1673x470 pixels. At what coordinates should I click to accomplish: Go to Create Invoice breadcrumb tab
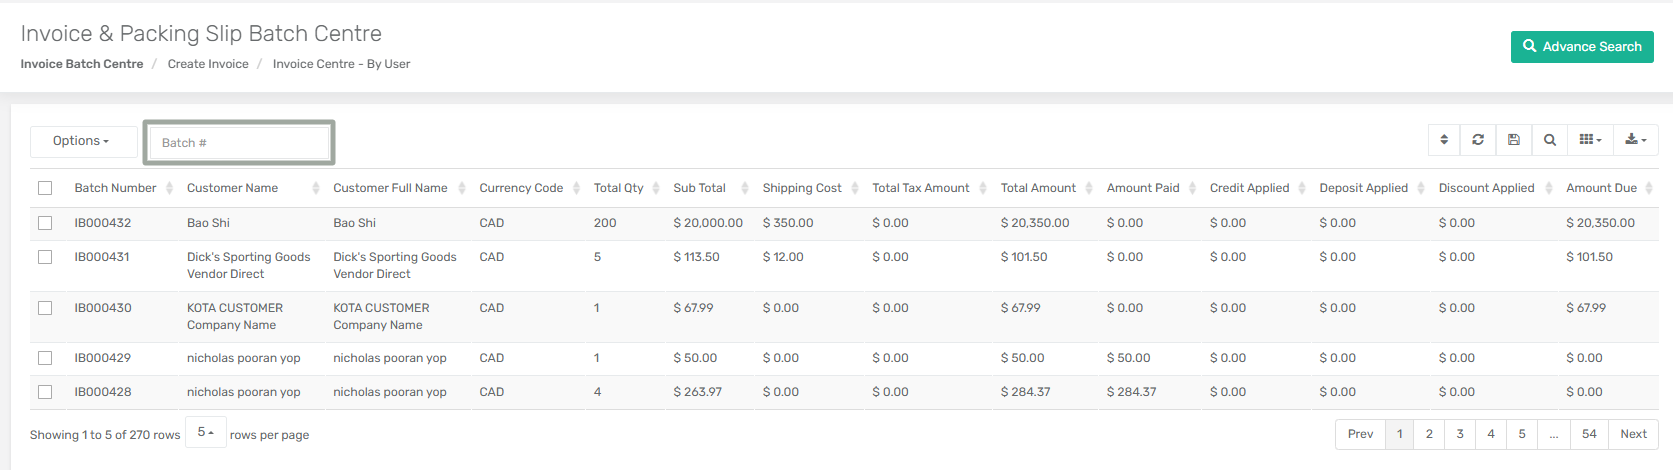click(x=208, y=64)
